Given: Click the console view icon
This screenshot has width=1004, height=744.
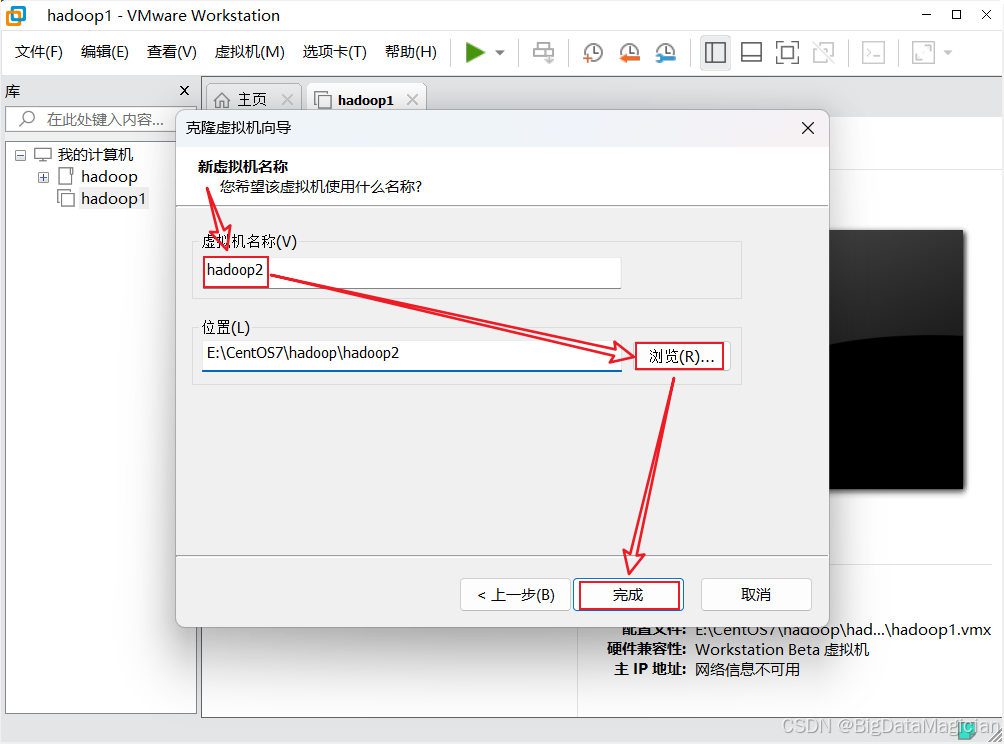Looking at the screenshot, I should coord(873,53).
